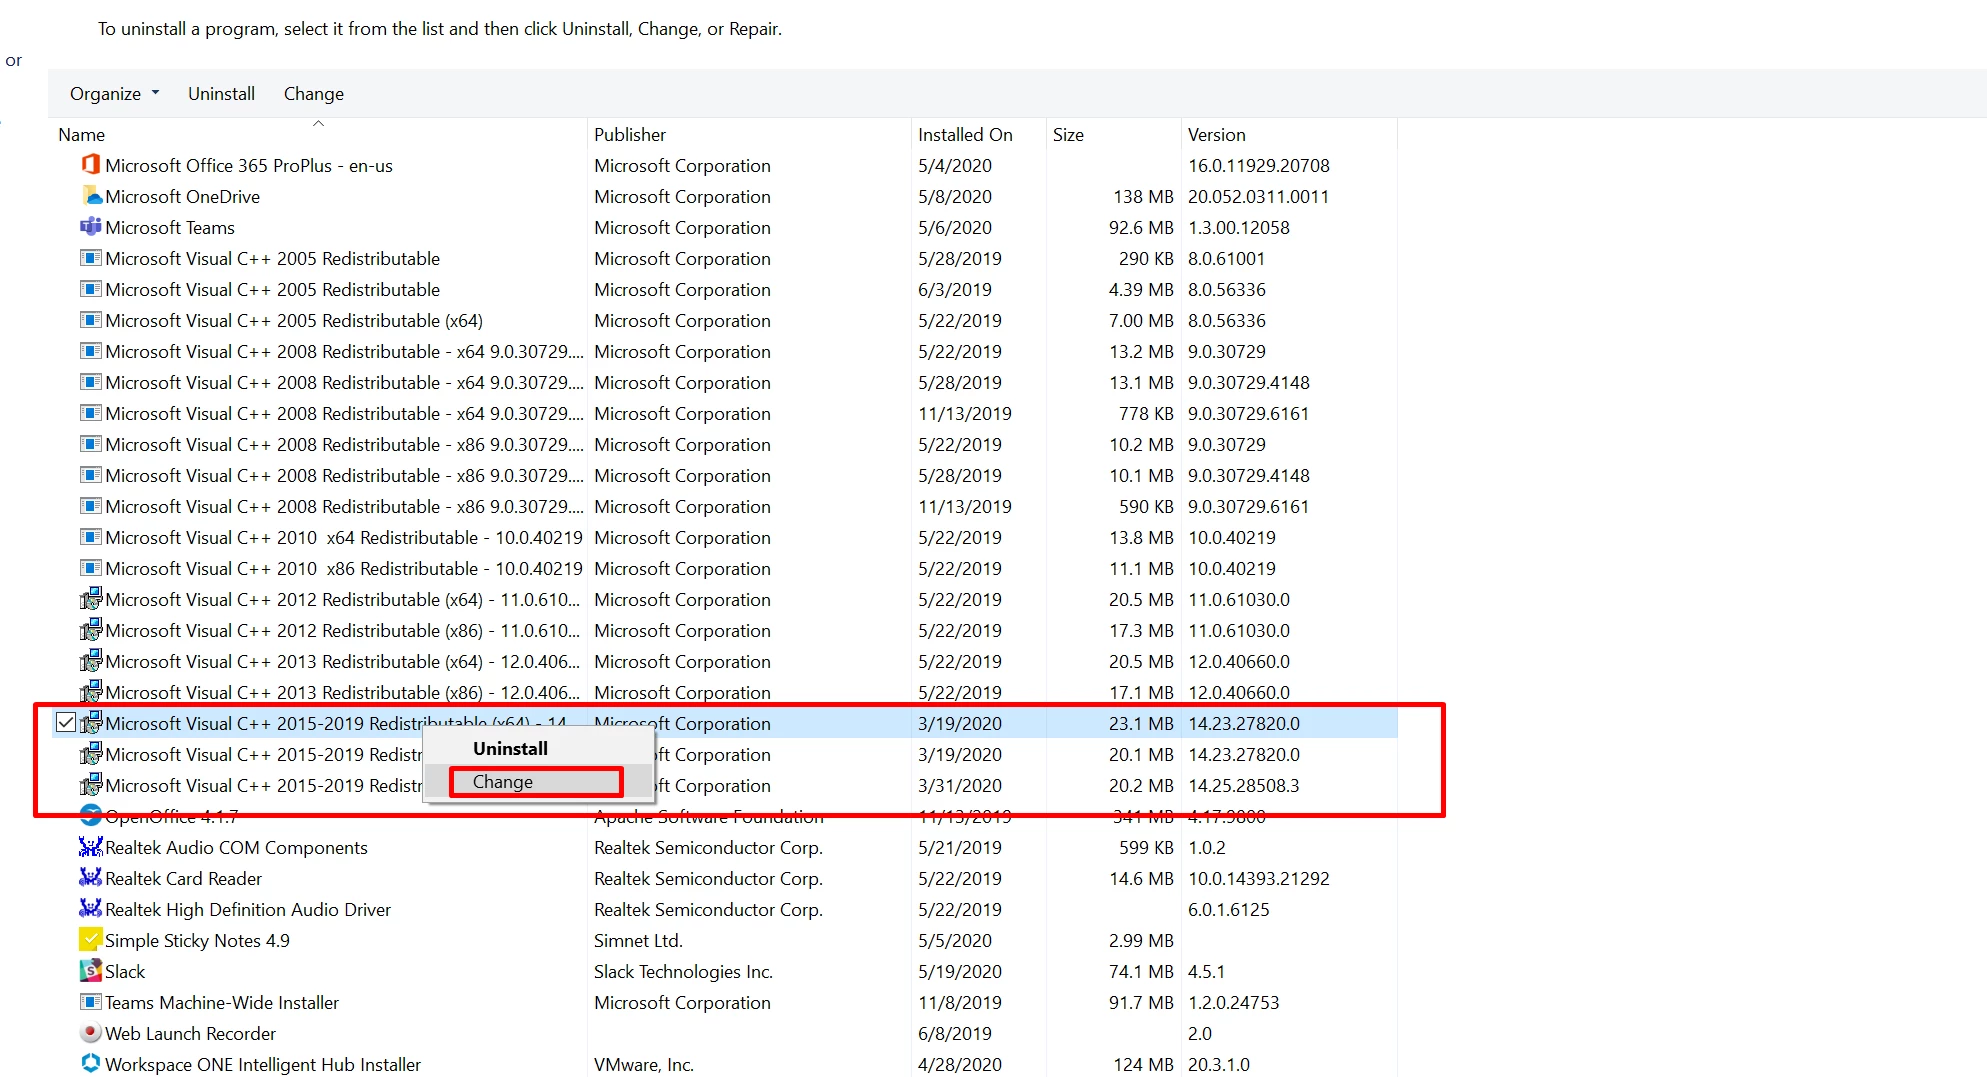The image size is (1987, 1077).
Task: Click version 14.23.27820.0 of selected row
Action: 1243,723
